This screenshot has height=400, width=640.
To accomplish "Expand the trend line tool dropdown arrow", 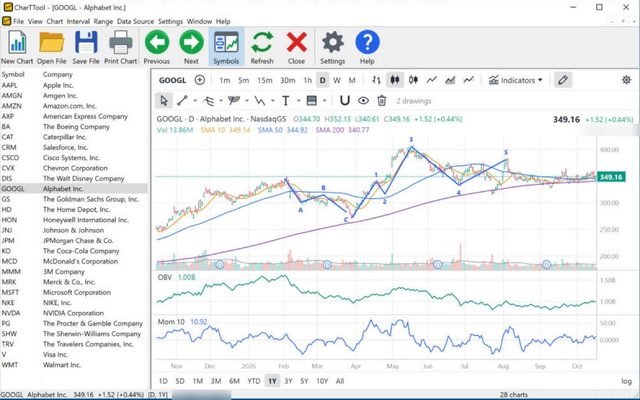I will (x=195, y=101).
